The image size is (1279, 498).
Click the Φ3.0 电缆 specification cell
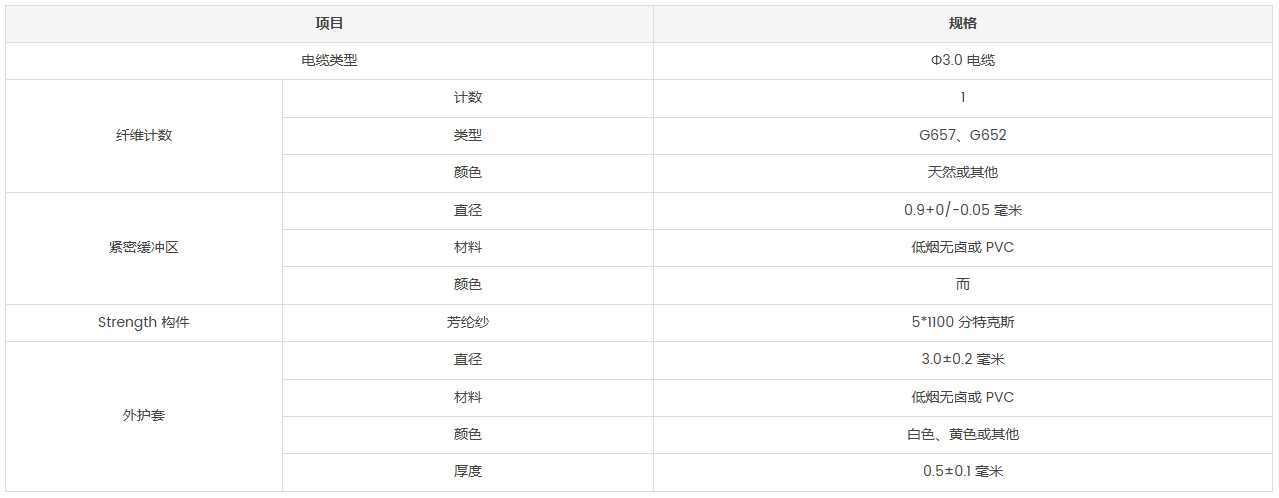(962, 60)
